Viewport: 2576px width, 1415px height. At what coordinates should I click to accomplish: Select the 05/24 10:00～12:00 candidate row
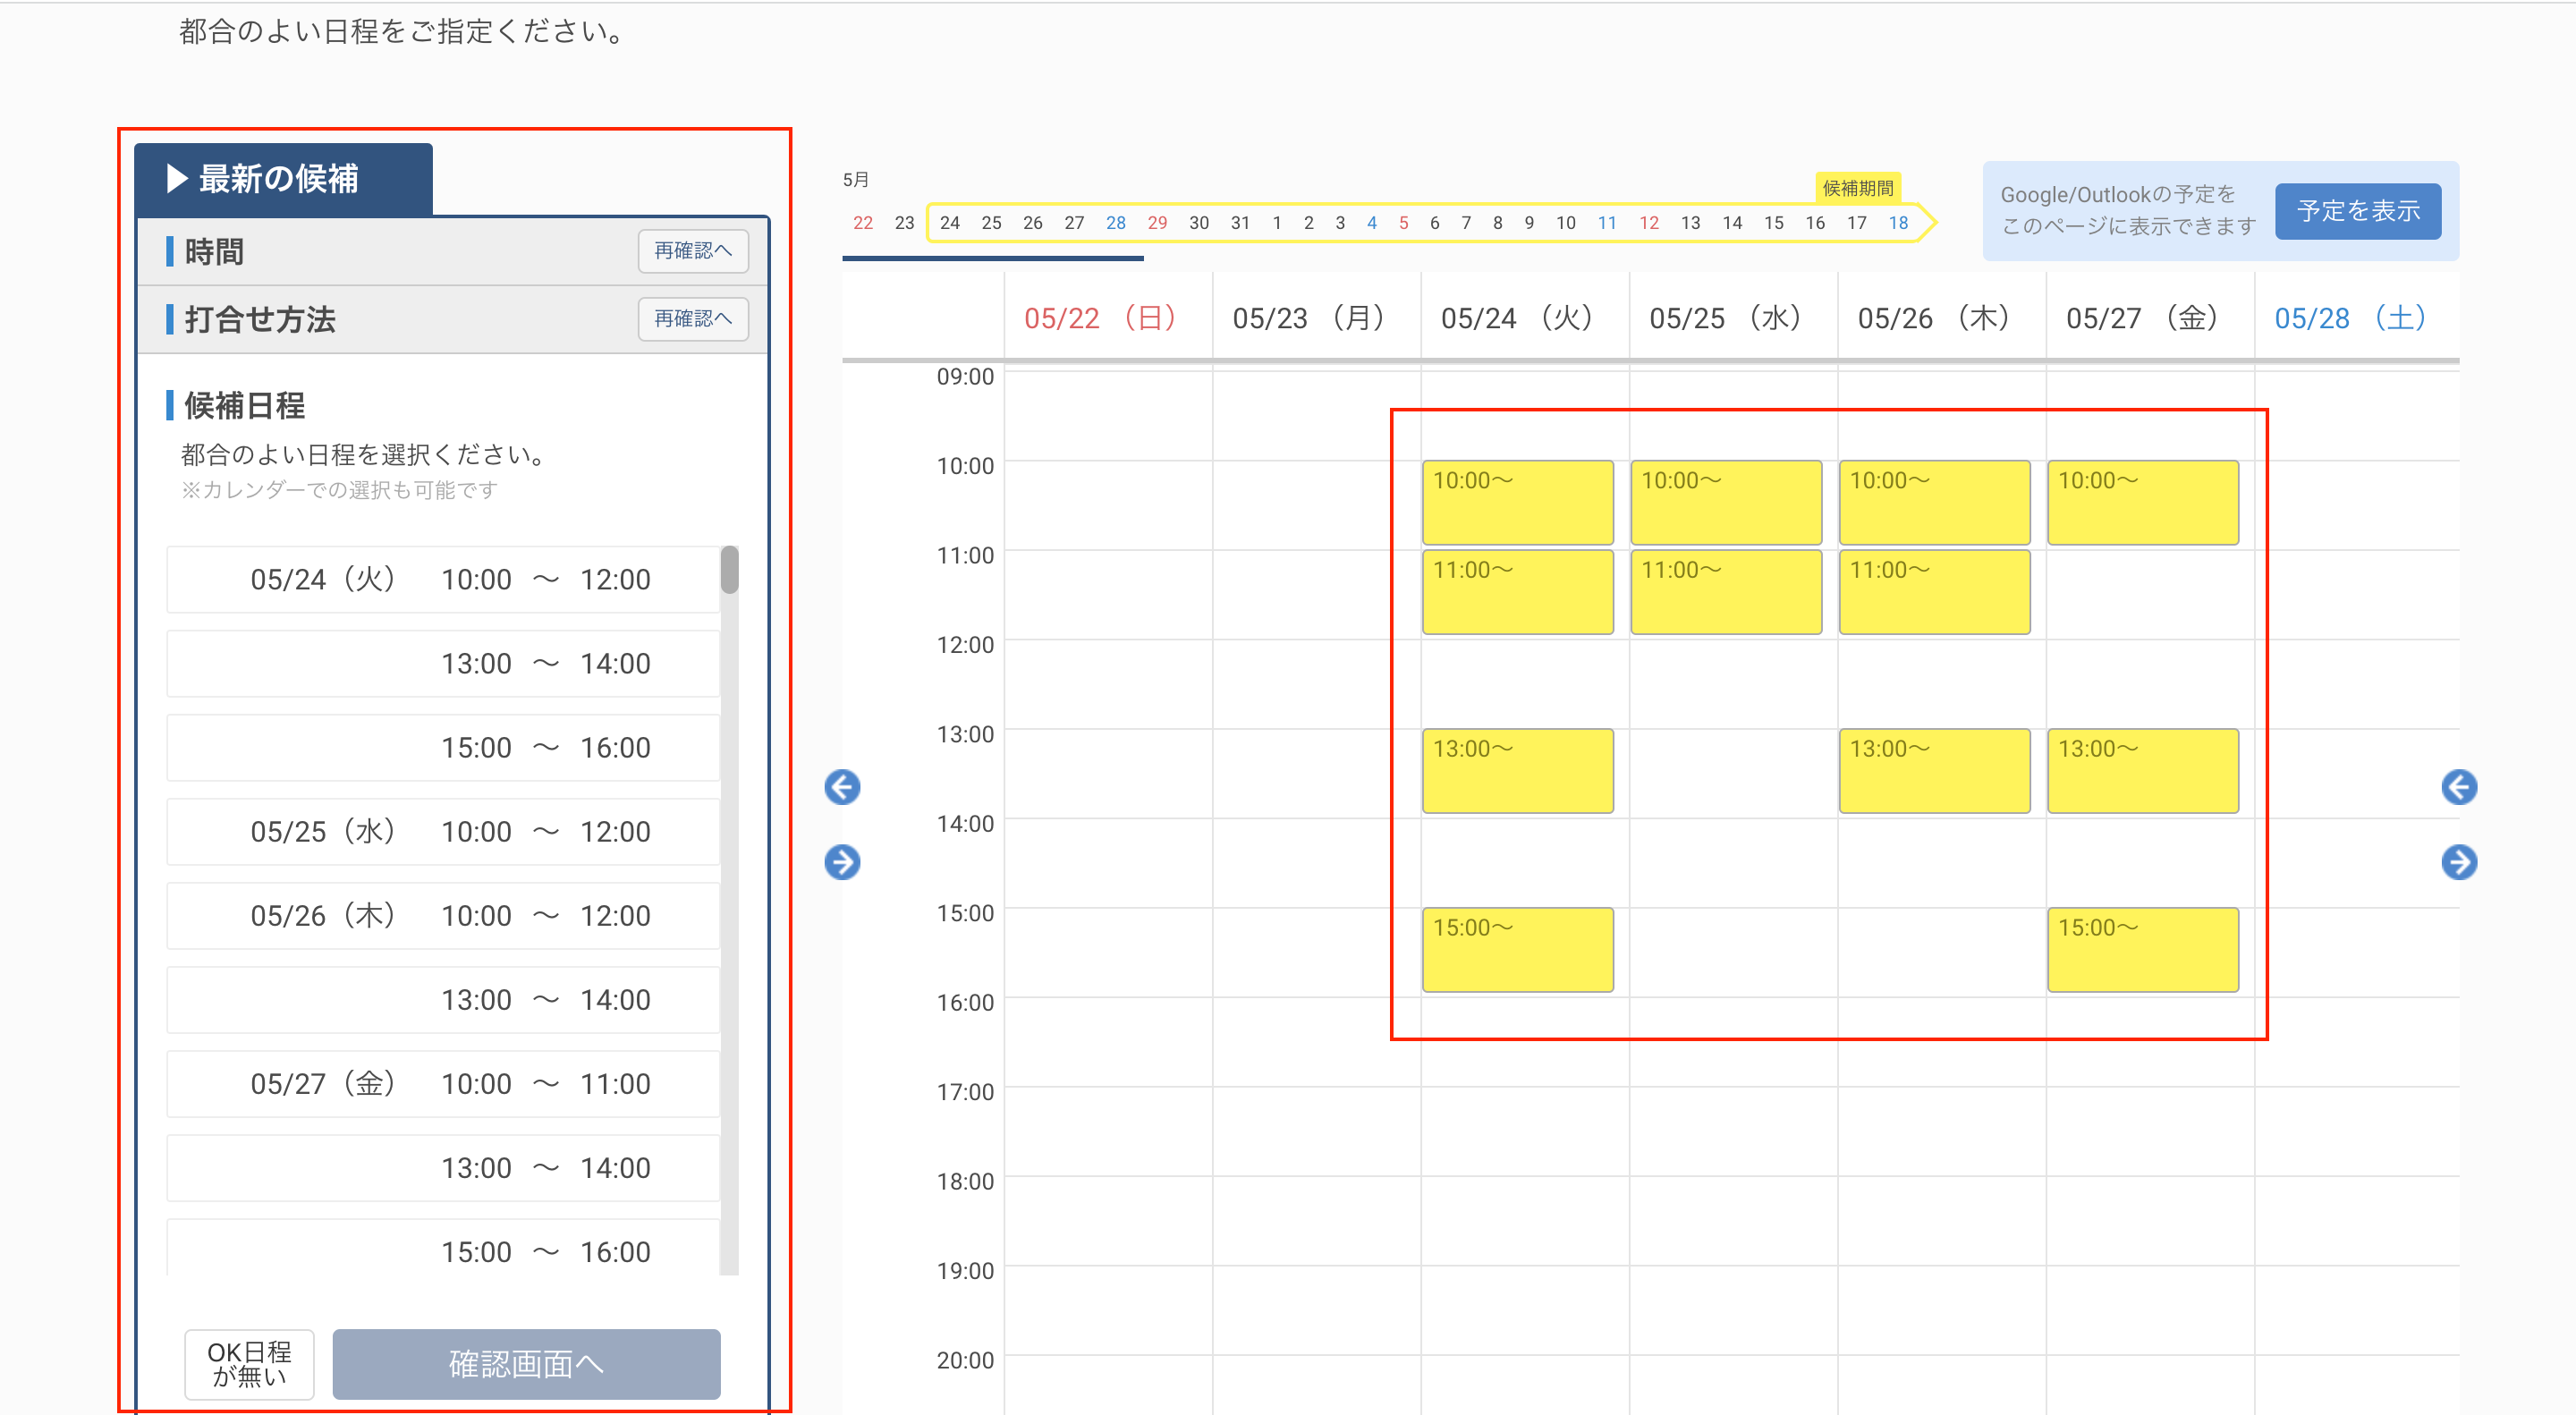click(x=442, y=580)
